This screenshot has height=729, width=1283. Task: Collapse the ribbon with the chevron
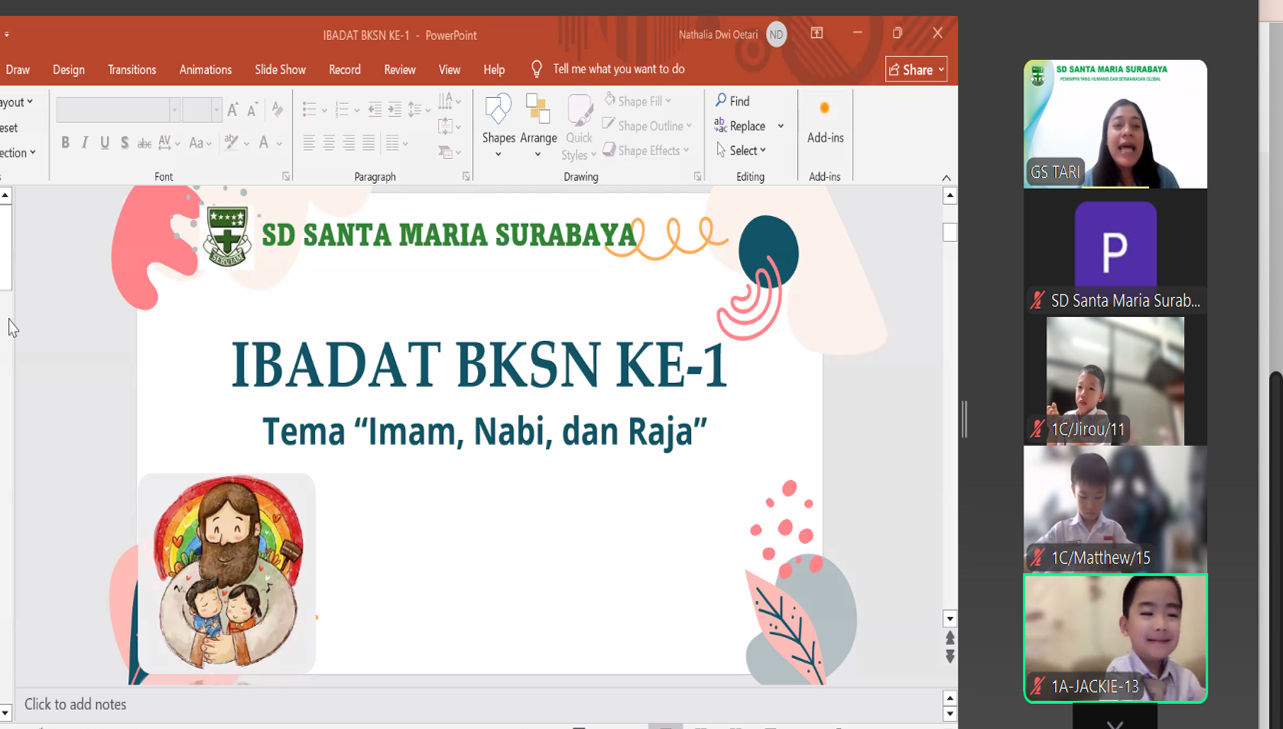[946, 178]
